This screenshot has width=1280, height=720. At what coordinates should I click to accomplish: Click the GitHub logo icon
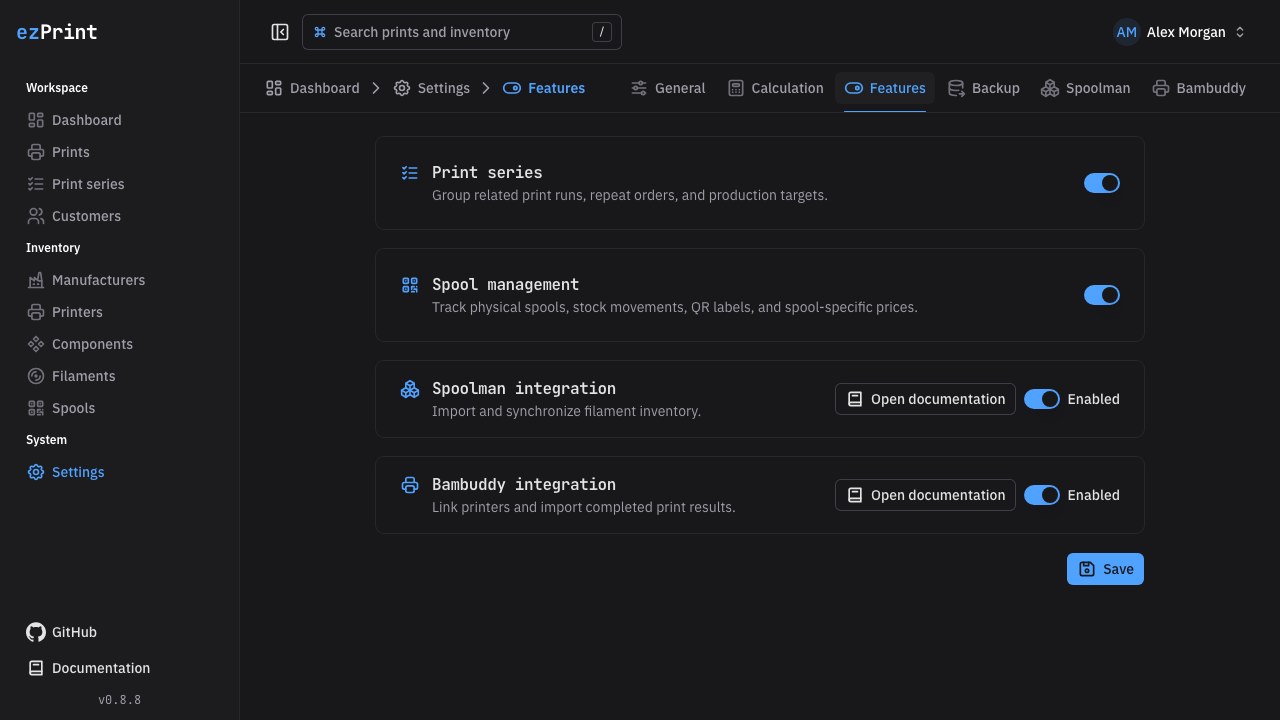tap(36, 632)
